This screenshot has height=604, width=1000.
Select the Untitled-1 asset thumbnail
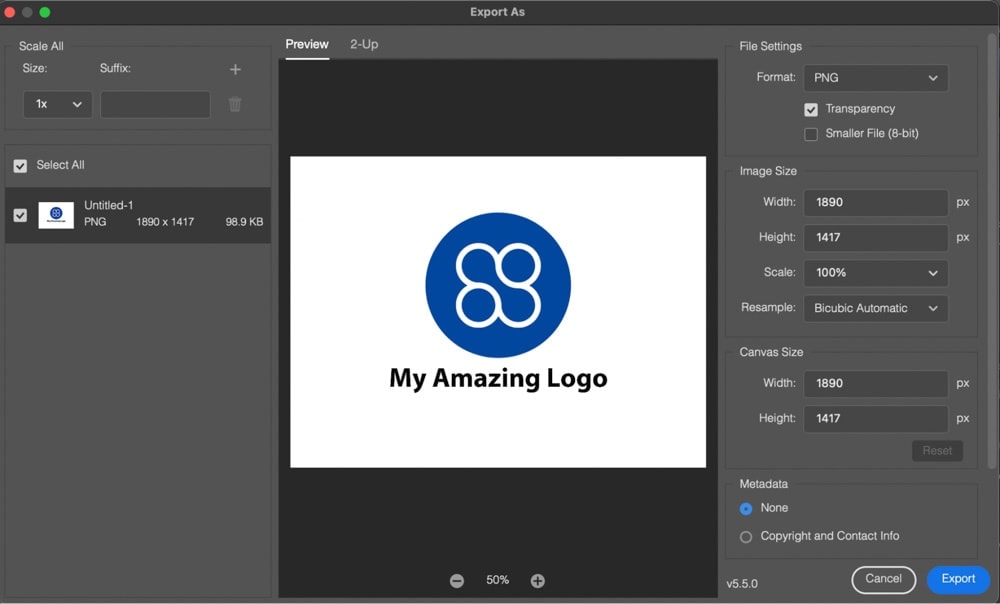pyautogui.click(x=56, y=215)
